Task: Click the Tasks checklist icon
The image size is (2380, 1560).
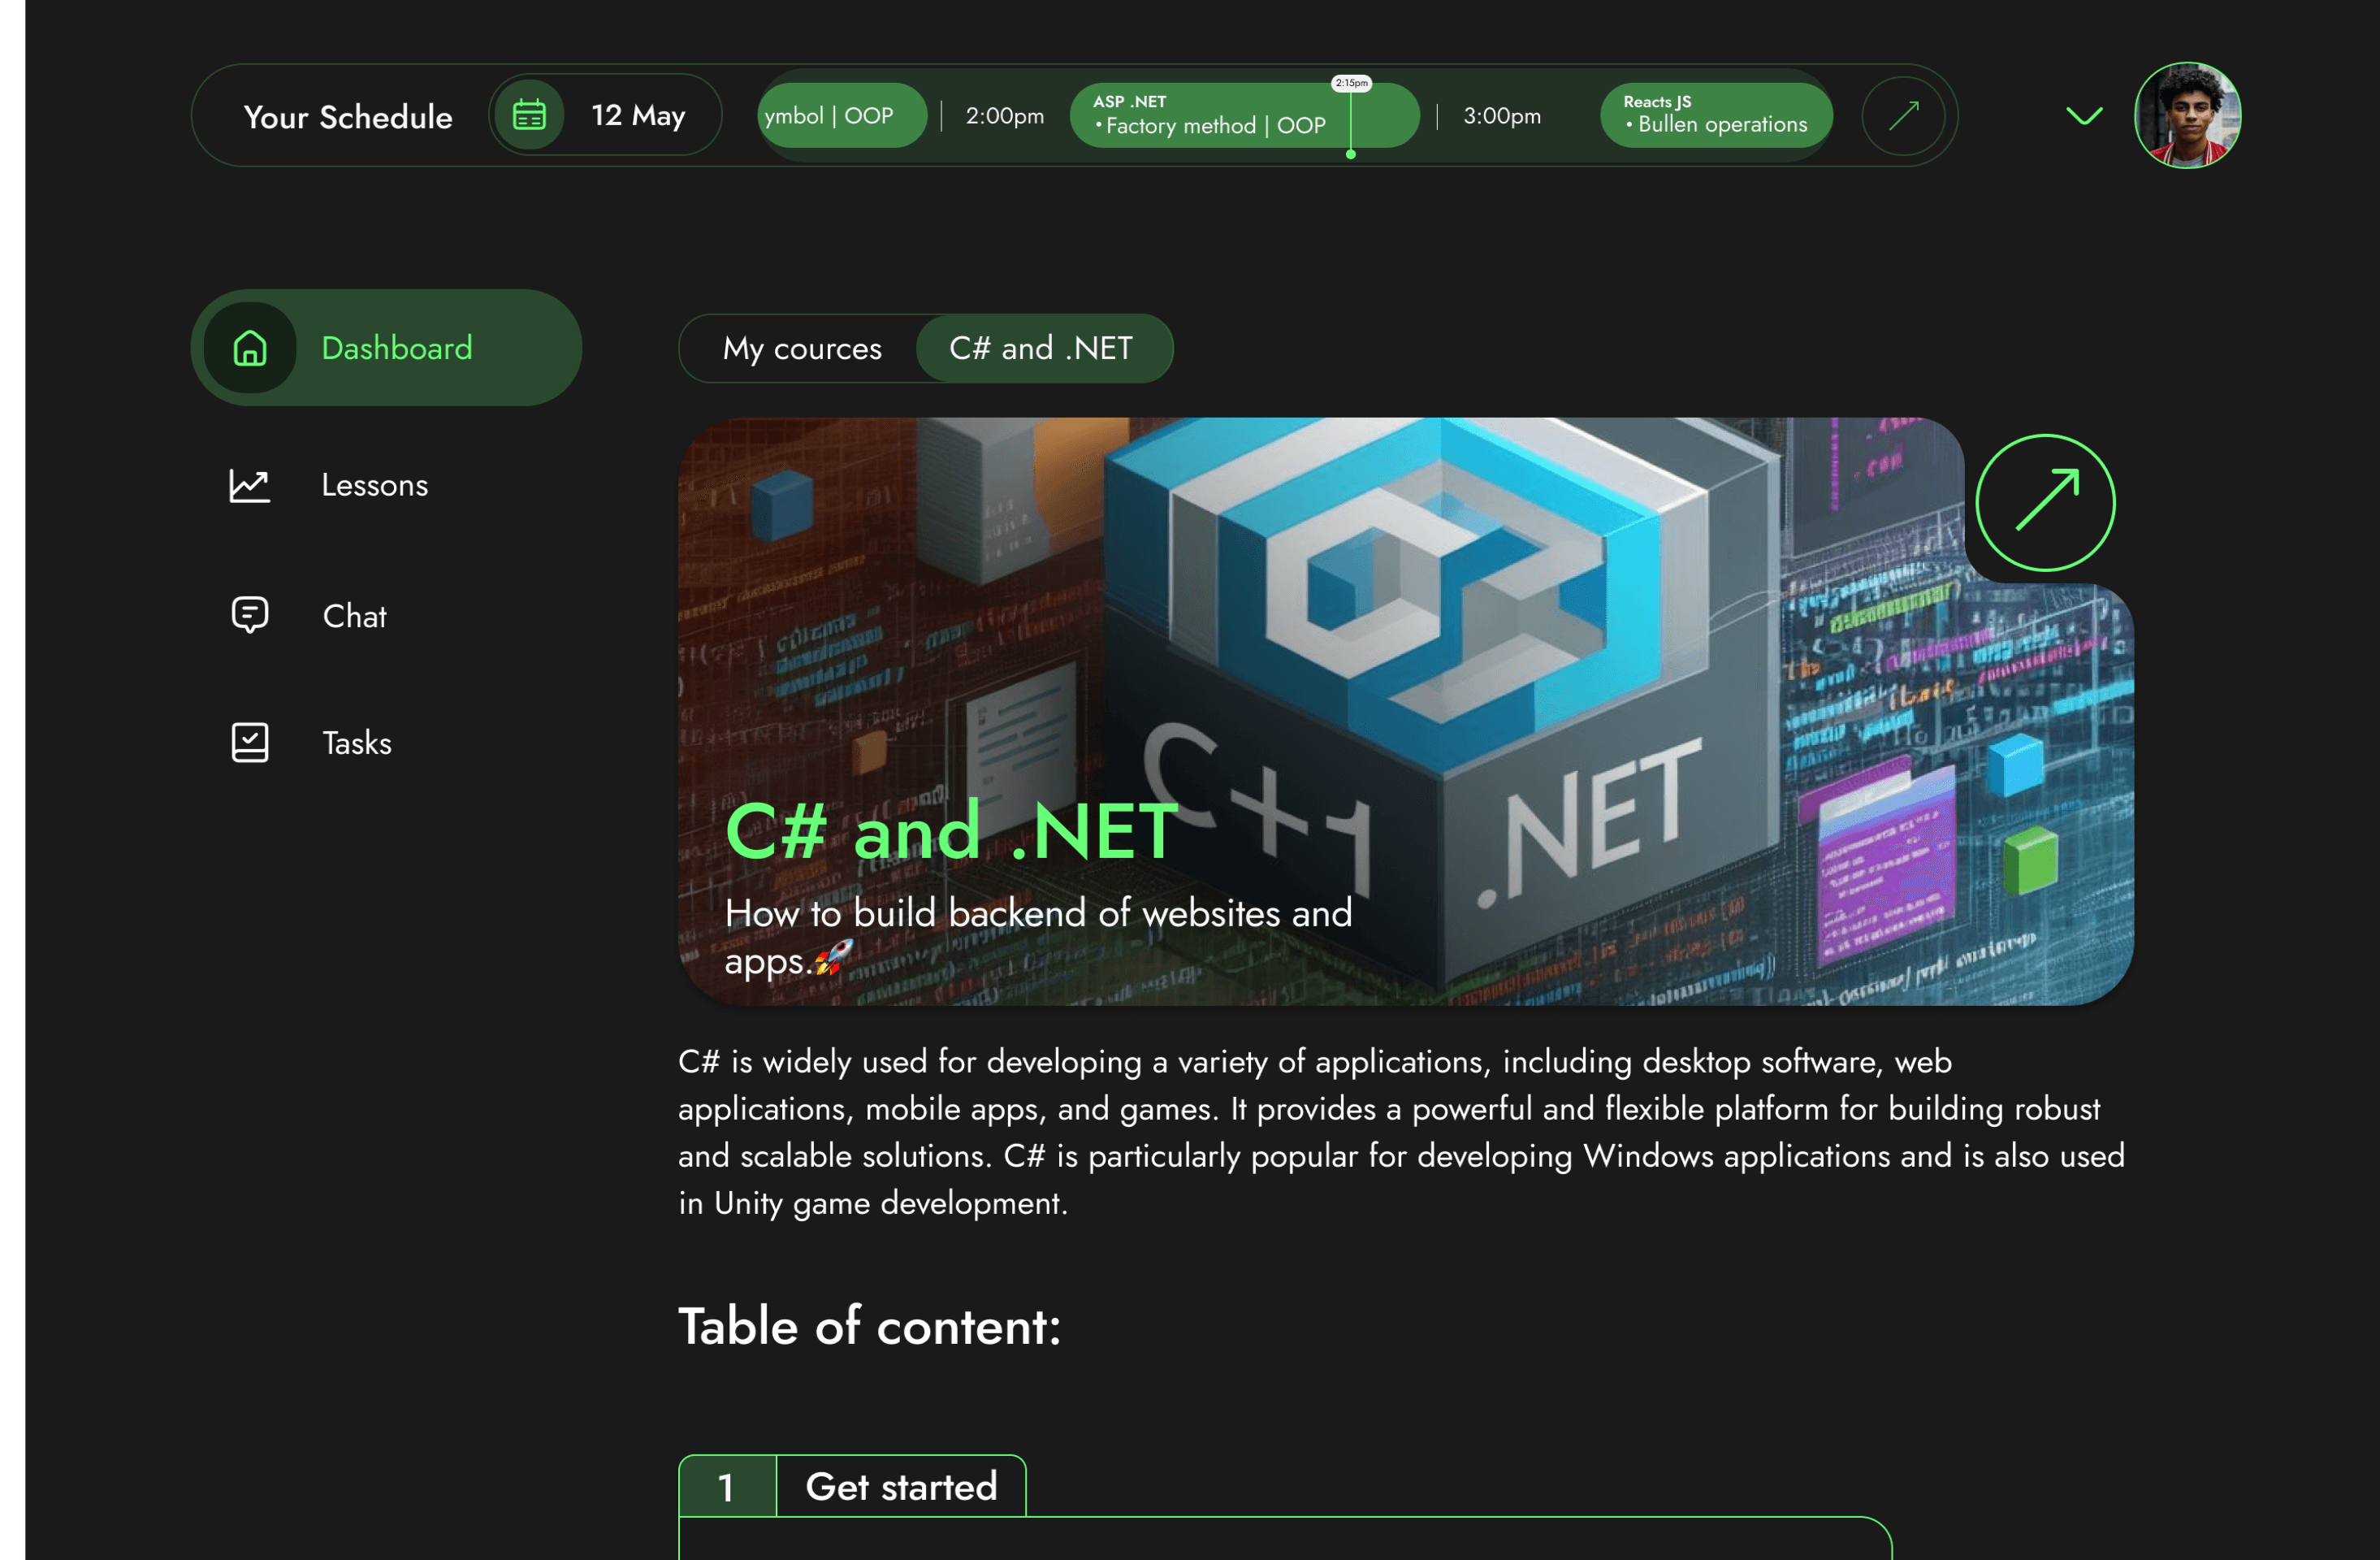Action: click(x=250, y=743)
